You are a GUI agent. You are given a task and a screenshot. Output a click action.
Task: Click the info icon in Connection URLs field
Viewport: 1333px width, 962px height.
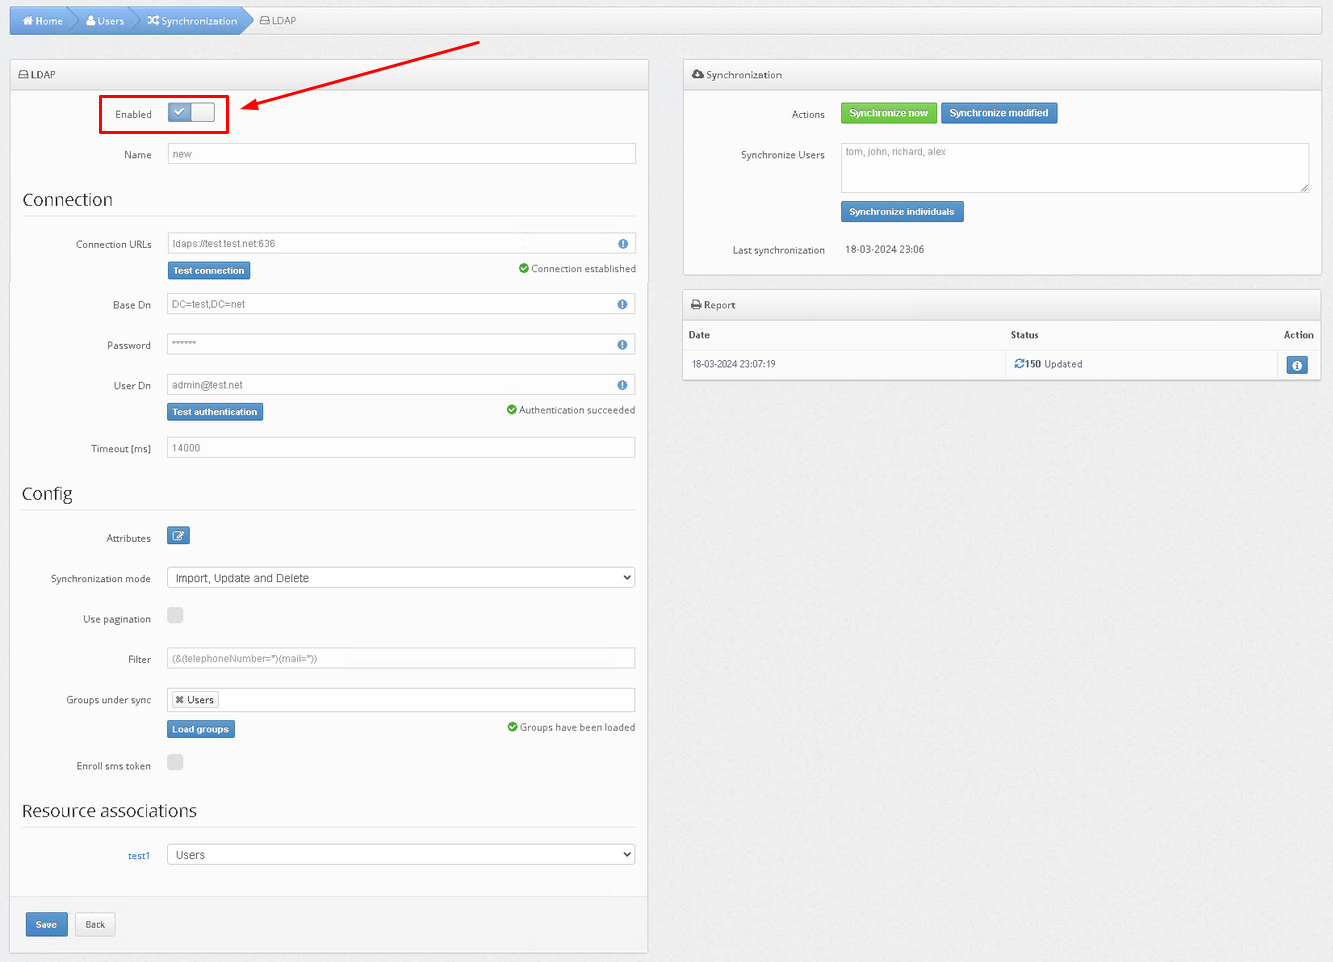coord(623,244)
